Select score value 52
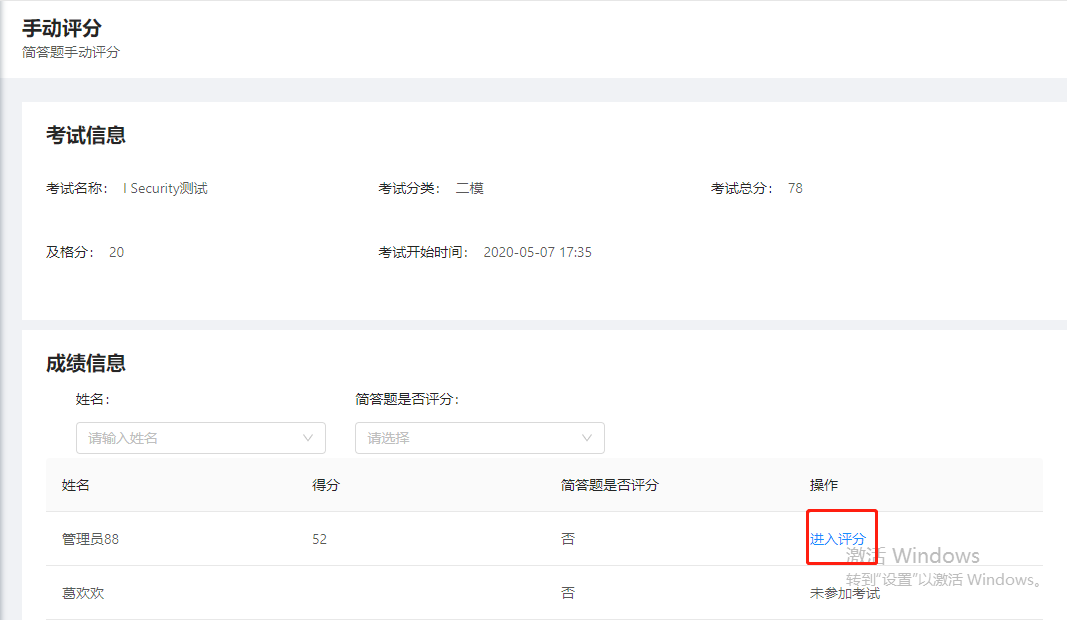1067x620 pixels. coord(319,539)
